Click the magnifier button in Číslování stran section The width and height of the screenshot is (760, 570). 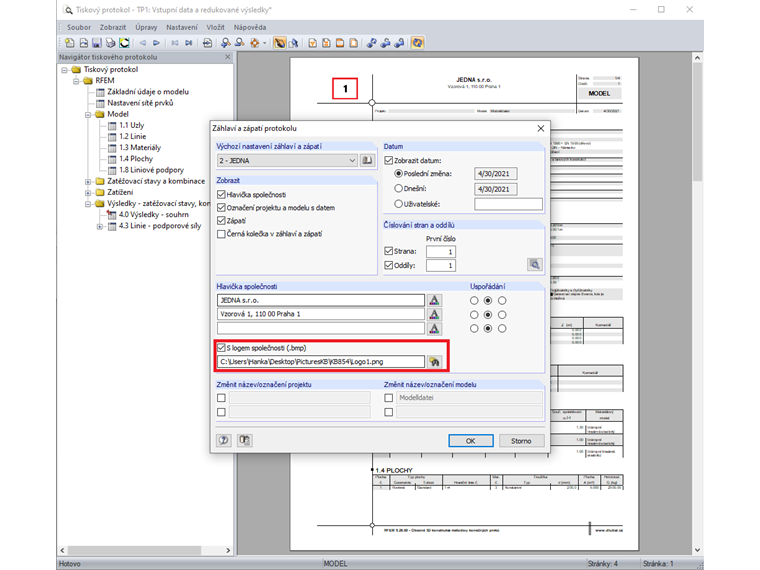(x=535, y=265)
